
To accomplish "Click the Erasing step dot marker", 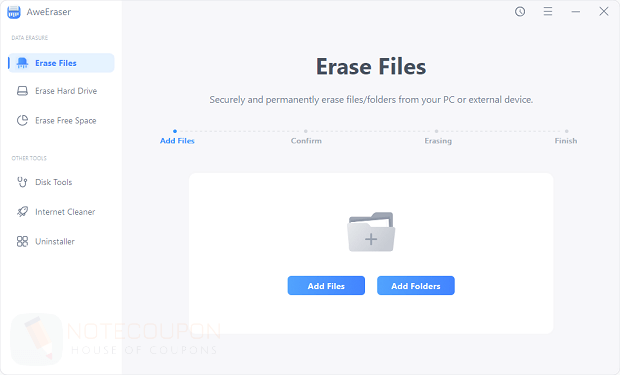I will pos(437,131).
